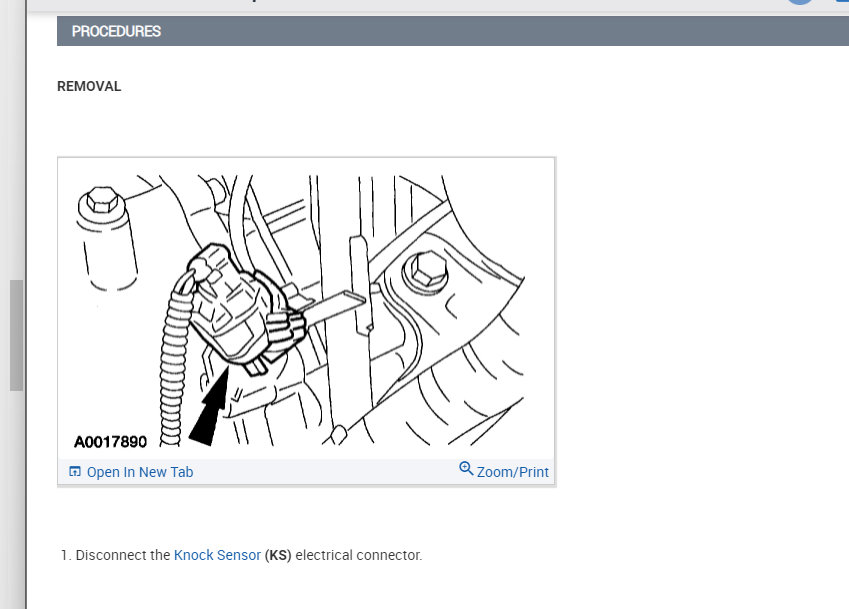Select the REMOVAL heading text
Image resolution: width=849 pixels, height=609 pixels.
89,87
